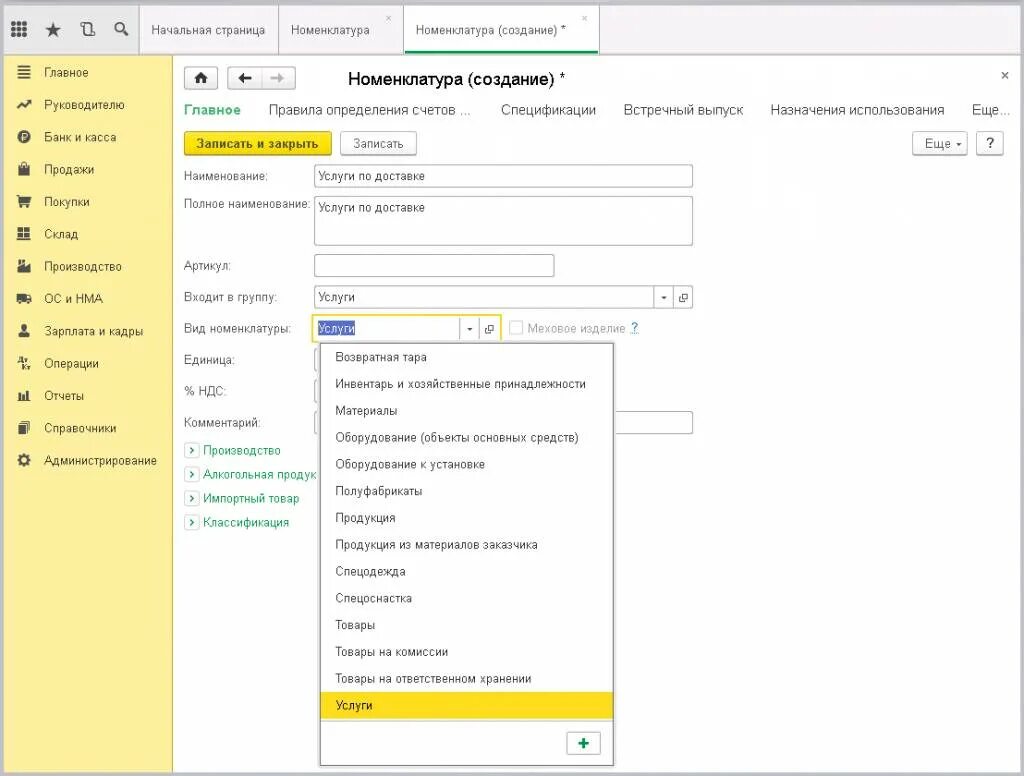Navigate back with left arrow

[245, 78]
